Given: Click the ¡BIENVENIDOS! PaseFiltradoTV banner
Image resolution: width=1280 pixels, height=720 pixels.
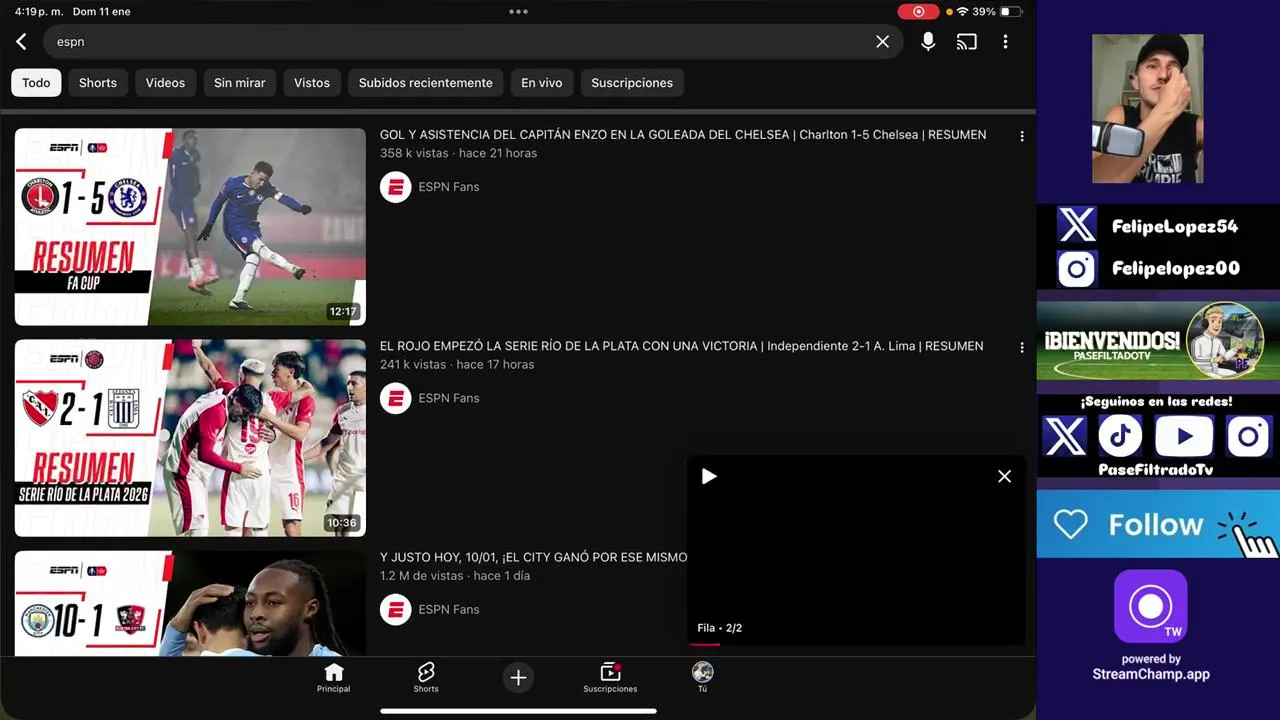Looking at the screenshot, I should pyautogui.click(x=1158, y=342).
